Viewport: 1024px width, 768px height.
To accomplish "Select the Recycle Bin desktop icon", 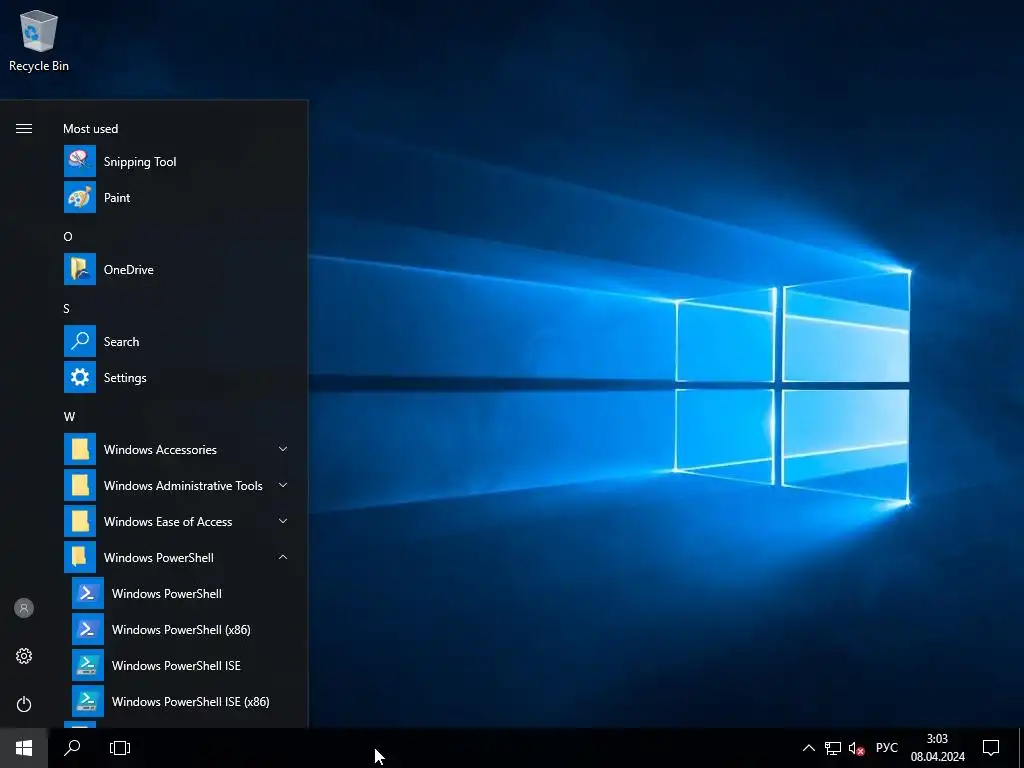I will click(x=39, y=40).
